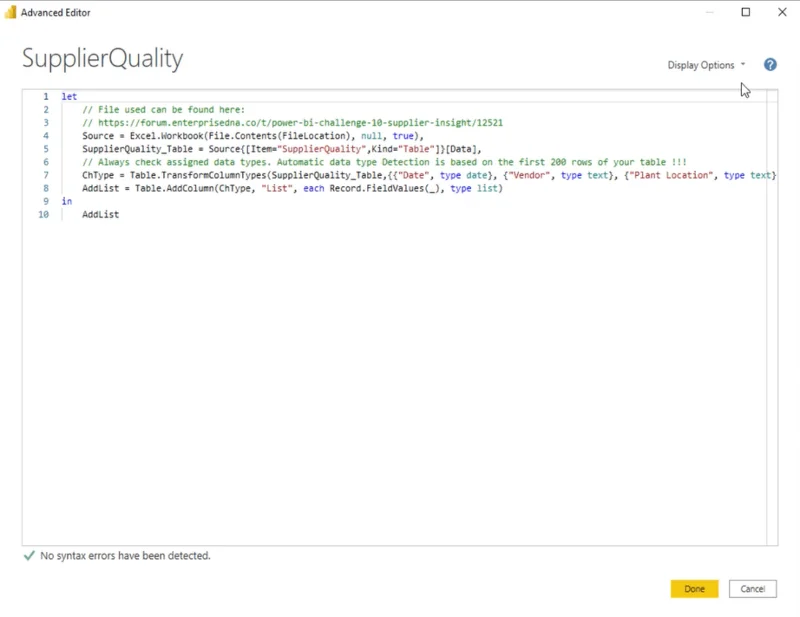
Task: Click the 'Advanced Editor' window title text
Action: click(x=56, y=12)
